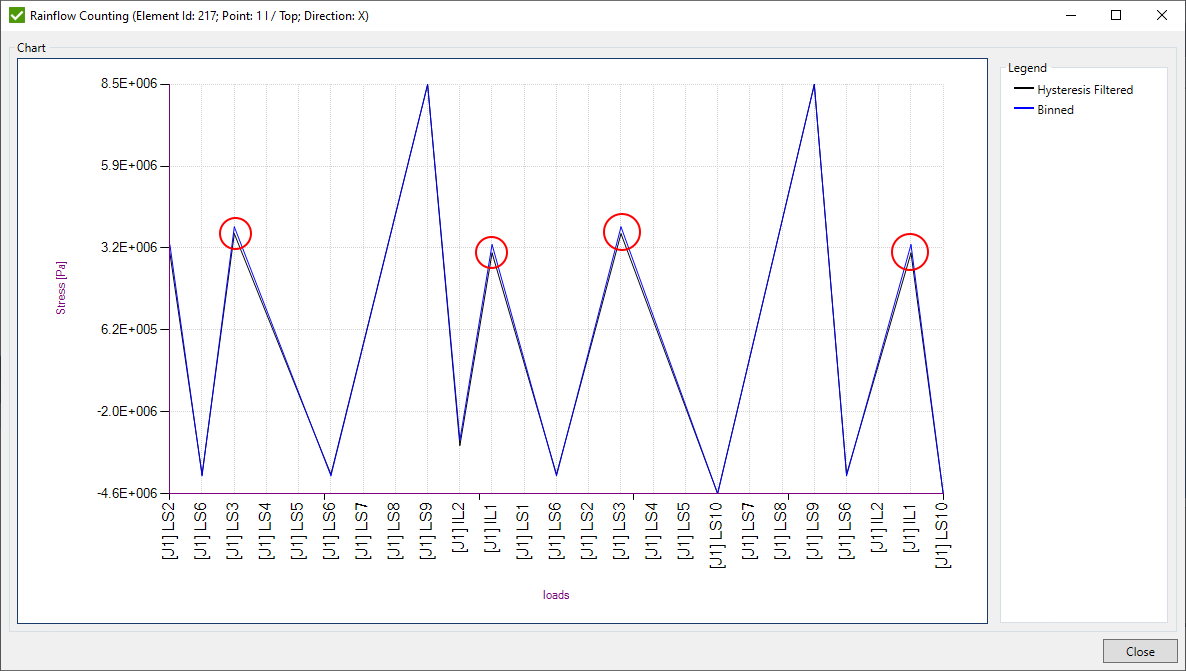Collapse the Legend group header
The height and width of the screenshot is (671, 1186).
(x=1027, y=68)
